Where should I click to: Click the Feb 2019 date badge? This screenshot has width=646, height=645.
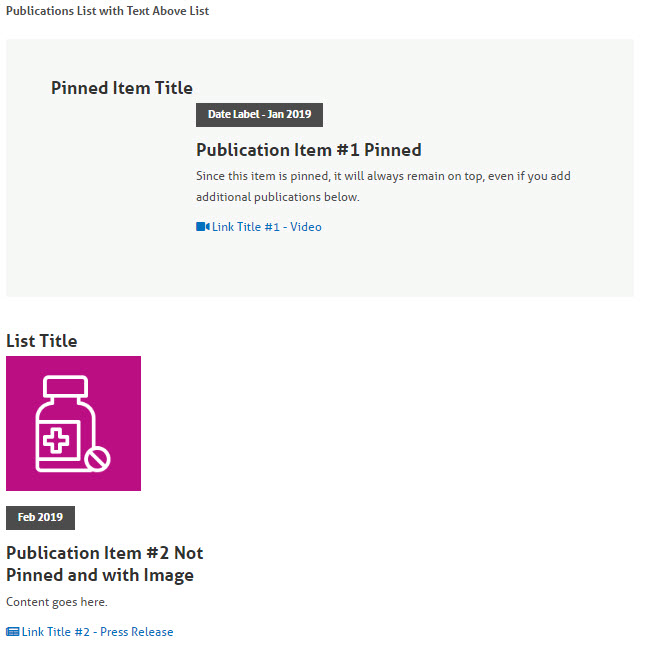(x=40, y=518)
